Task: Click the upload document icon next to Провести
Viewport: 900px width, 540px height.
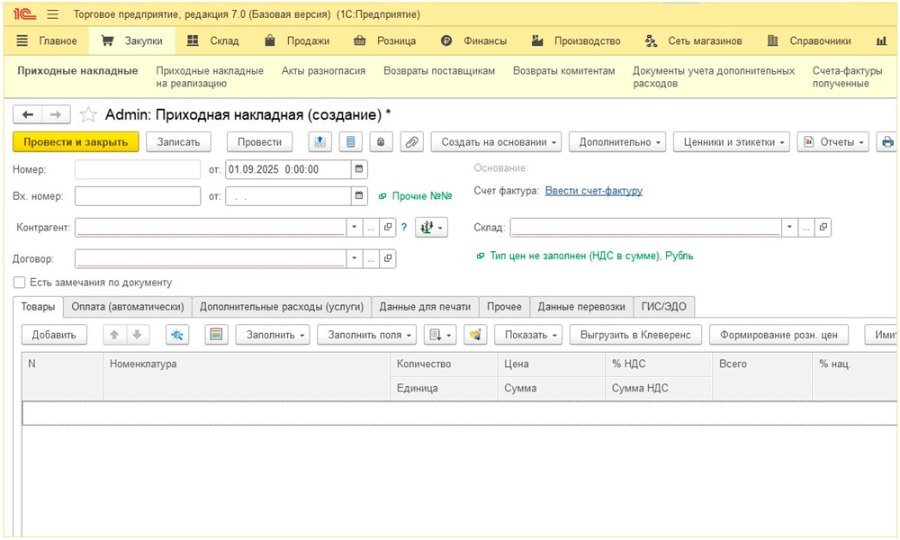Action: click(320, 142)
